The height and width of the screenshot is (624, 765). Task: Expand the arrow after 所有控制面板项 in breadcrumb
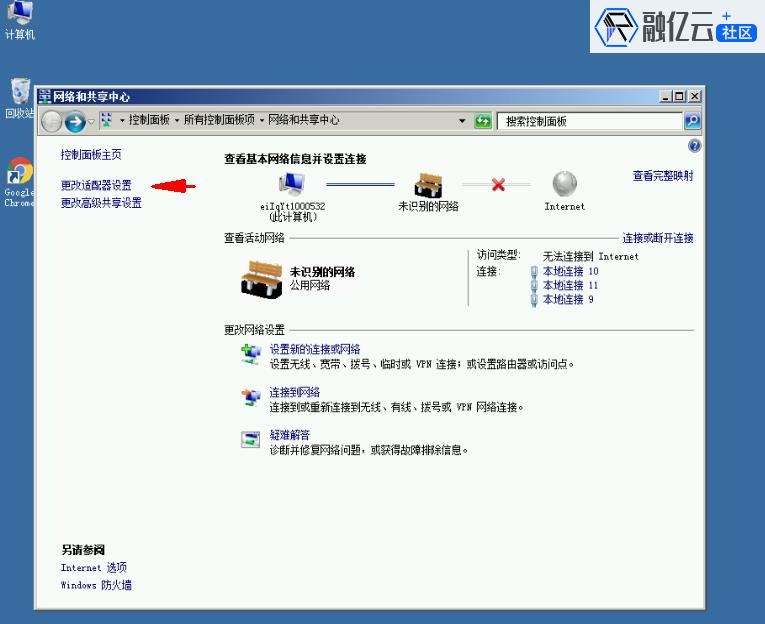(262, 120)
